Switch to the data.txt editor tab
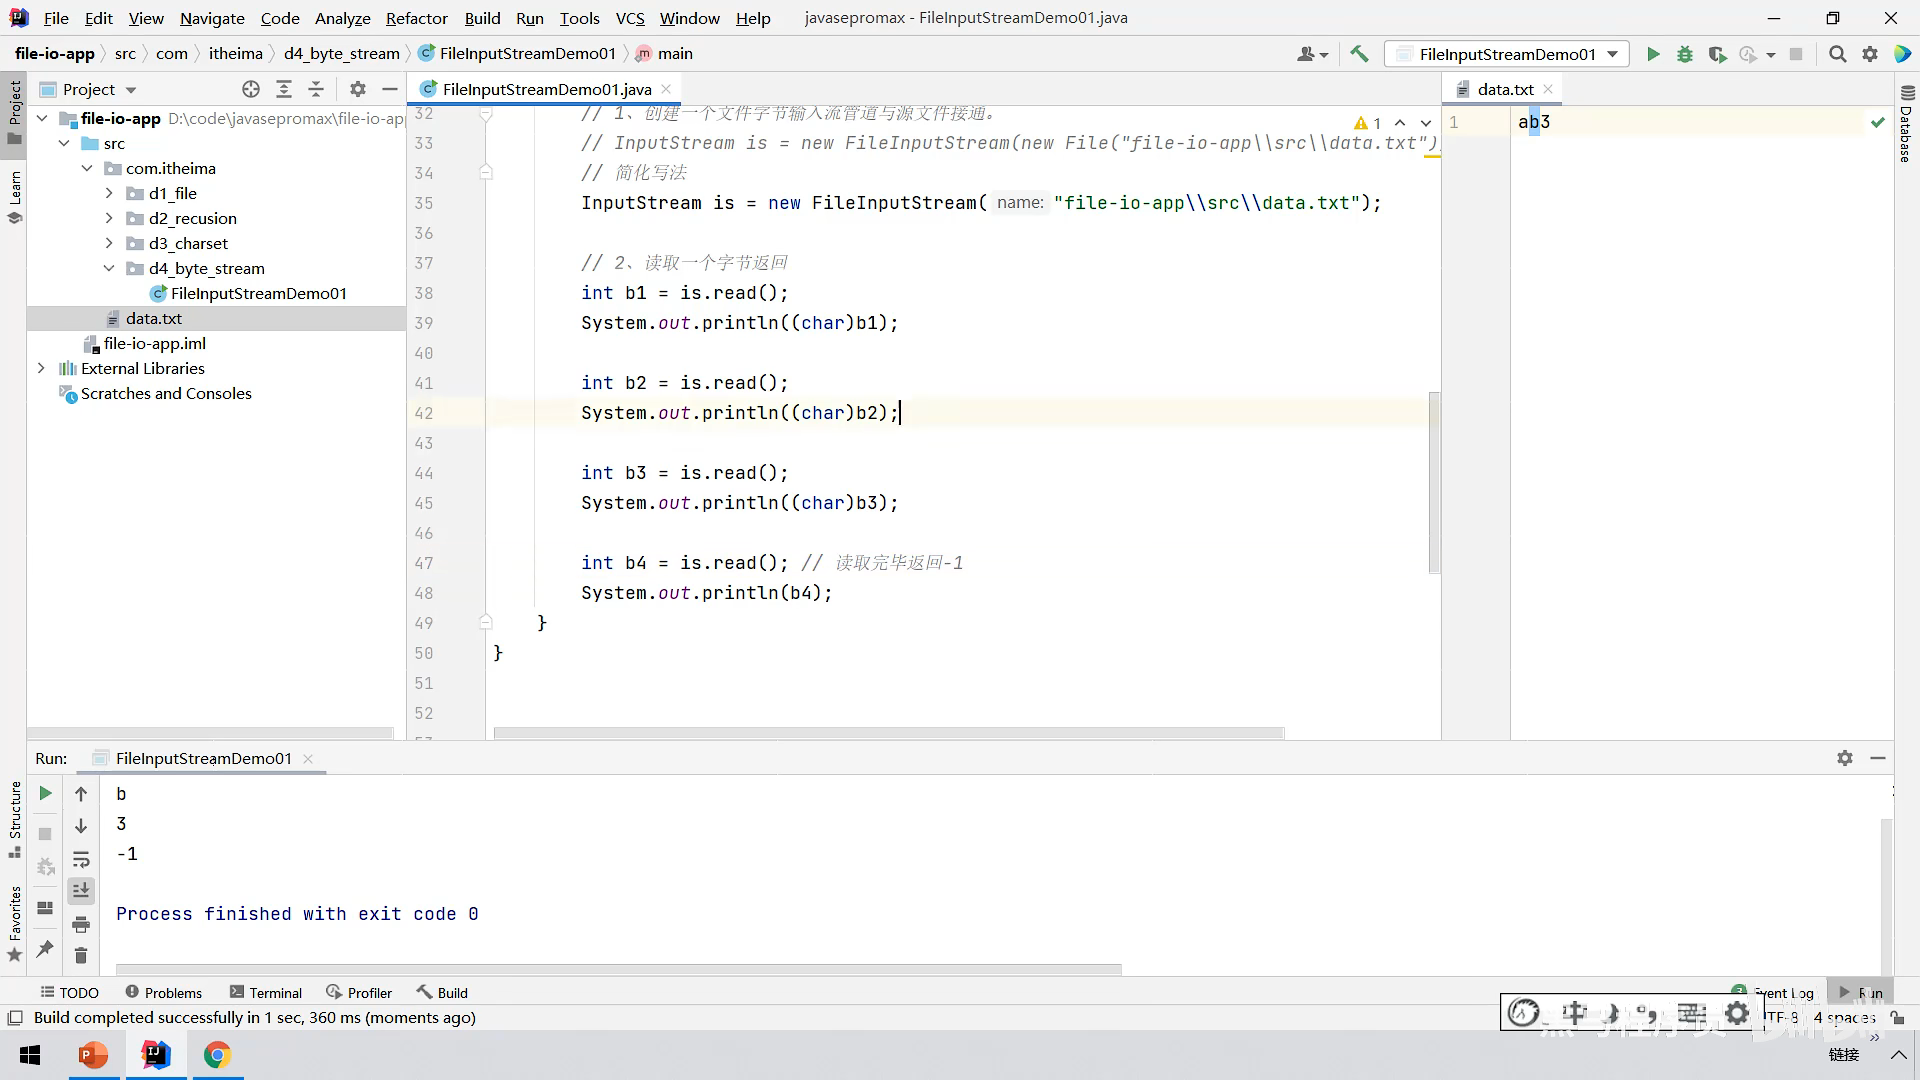1920x1080 pixels. pyautogui.click(x=1504, y=89)
